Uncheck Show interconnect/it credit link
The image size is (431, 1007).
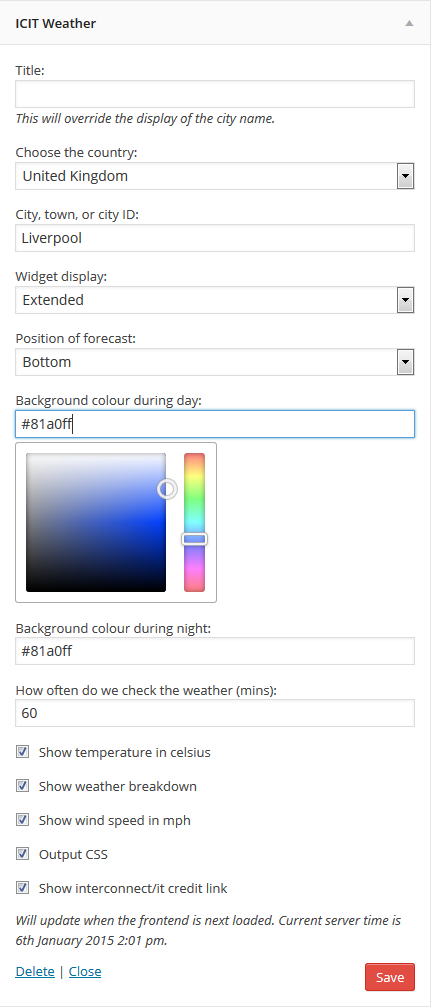tap(22, 888)
